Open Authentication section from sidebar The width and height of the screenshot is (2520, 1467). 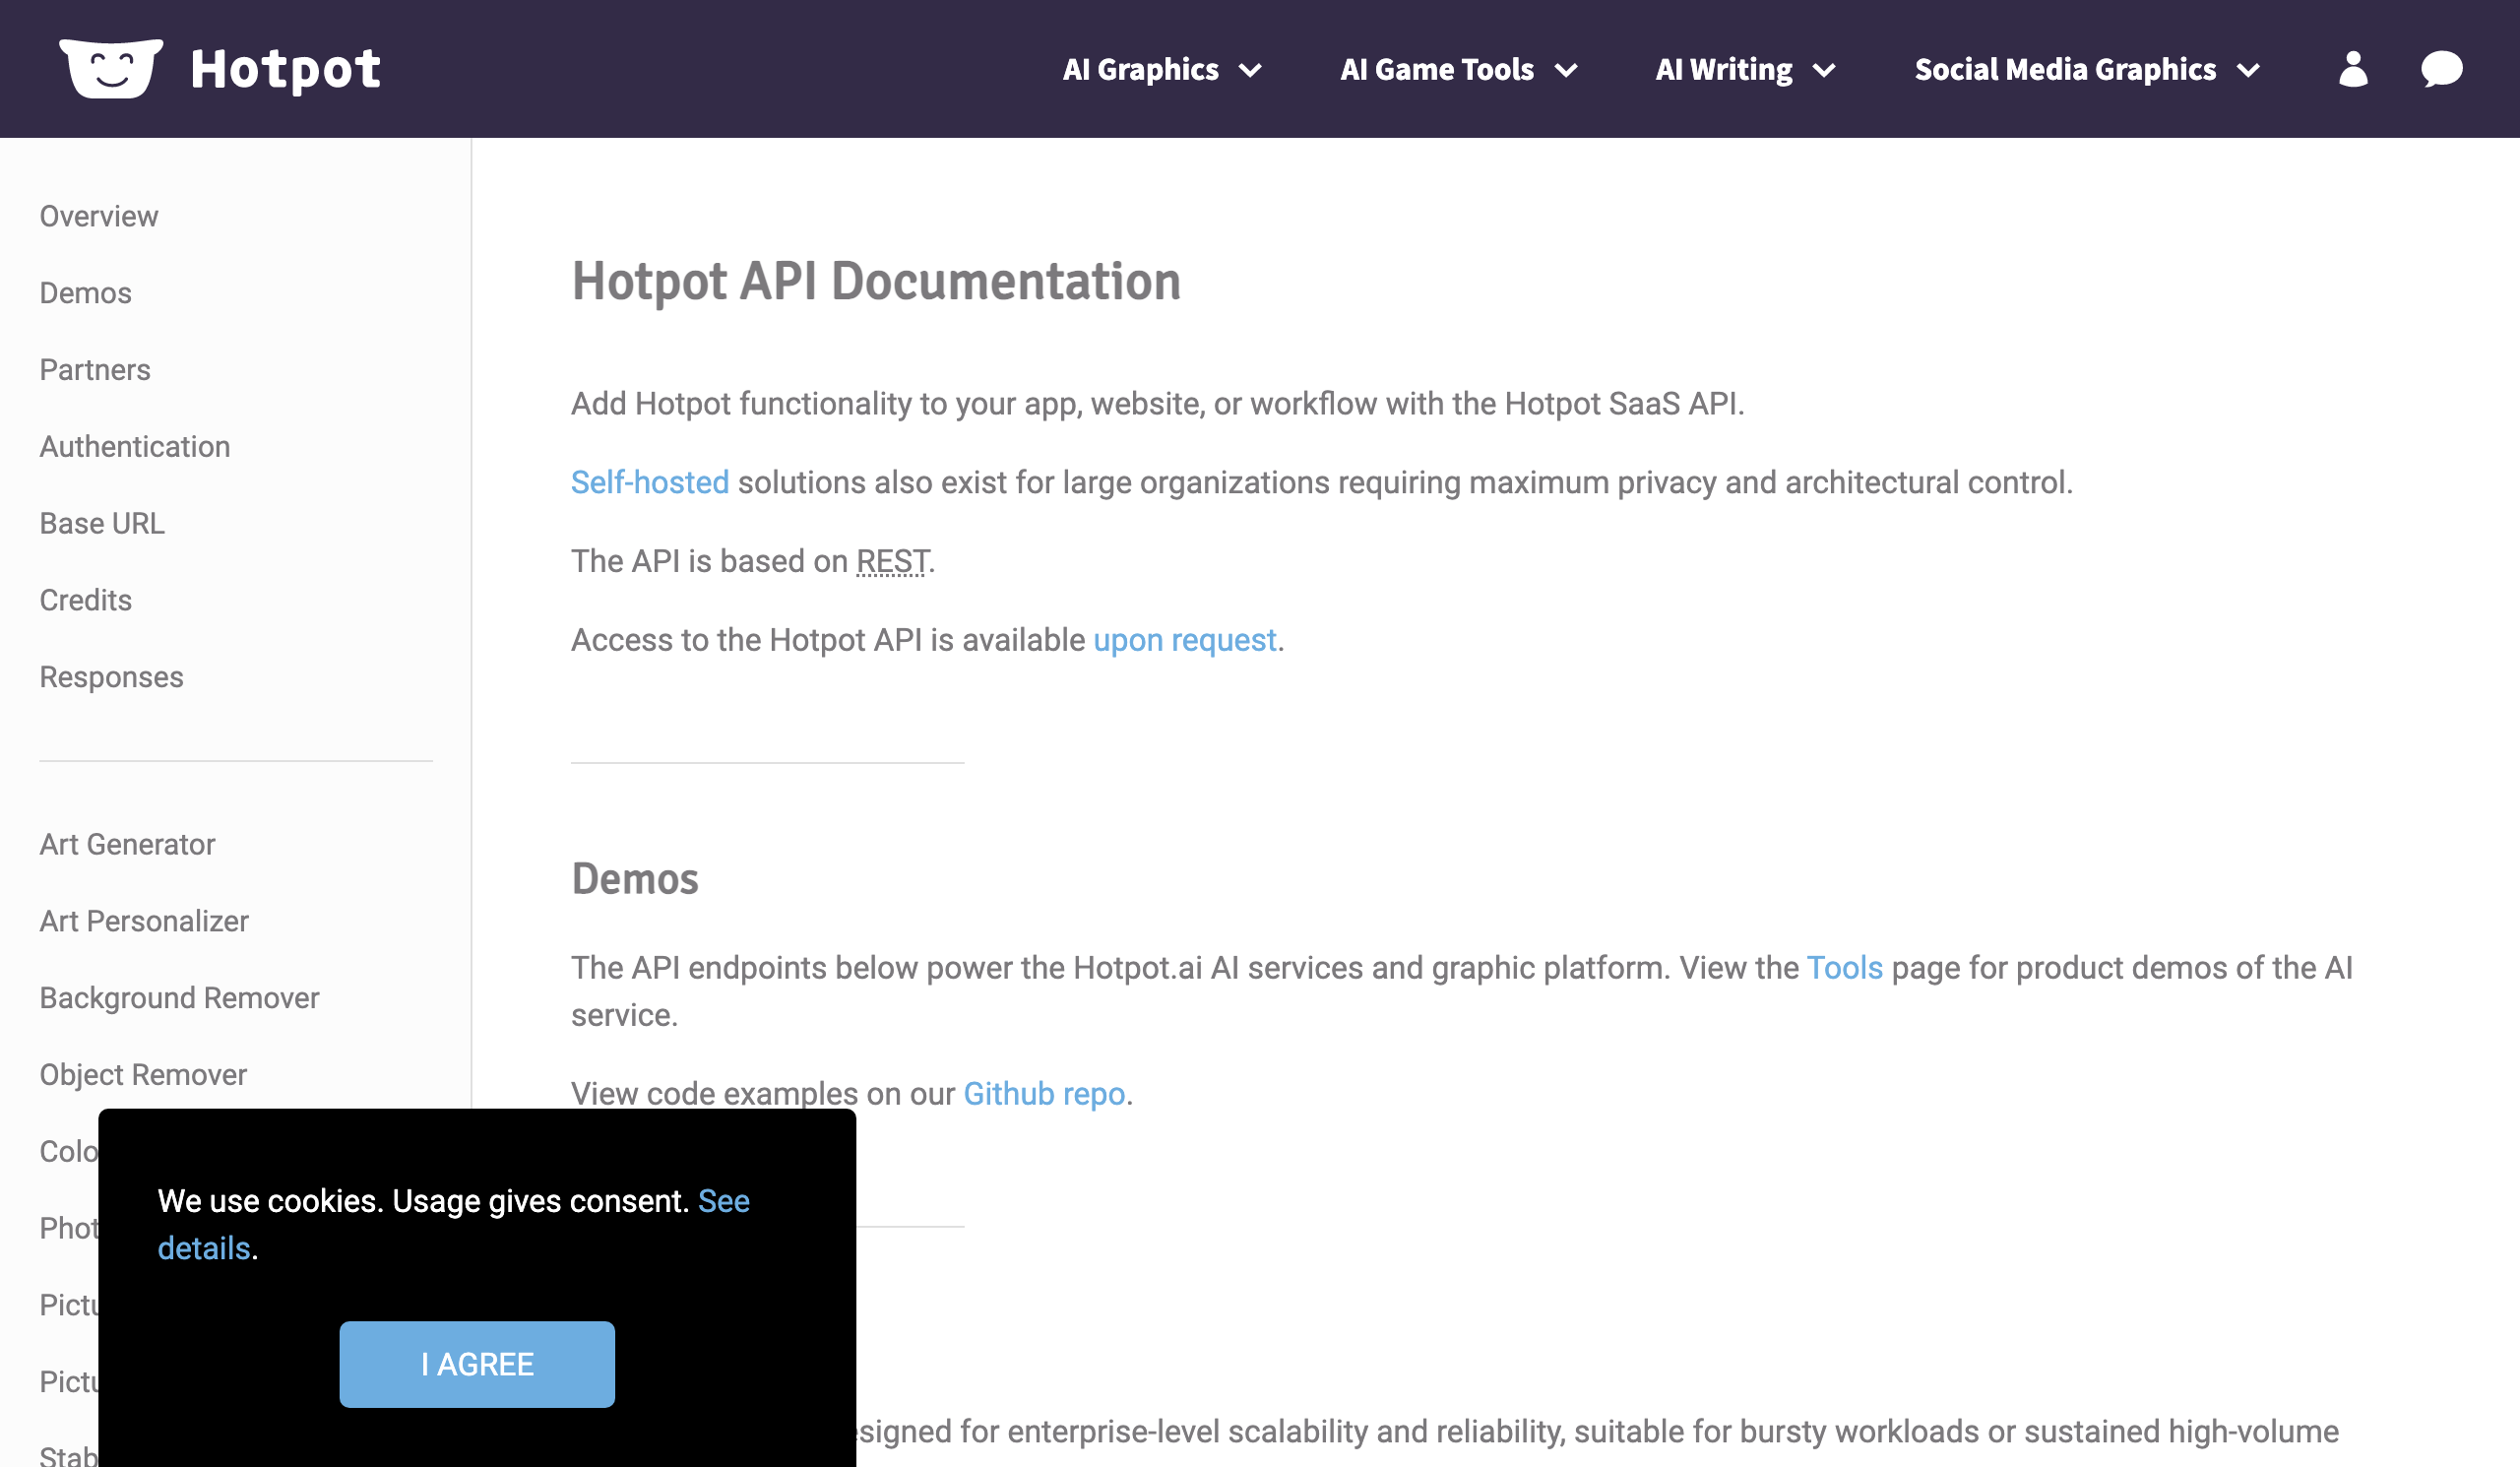(135, 447)
